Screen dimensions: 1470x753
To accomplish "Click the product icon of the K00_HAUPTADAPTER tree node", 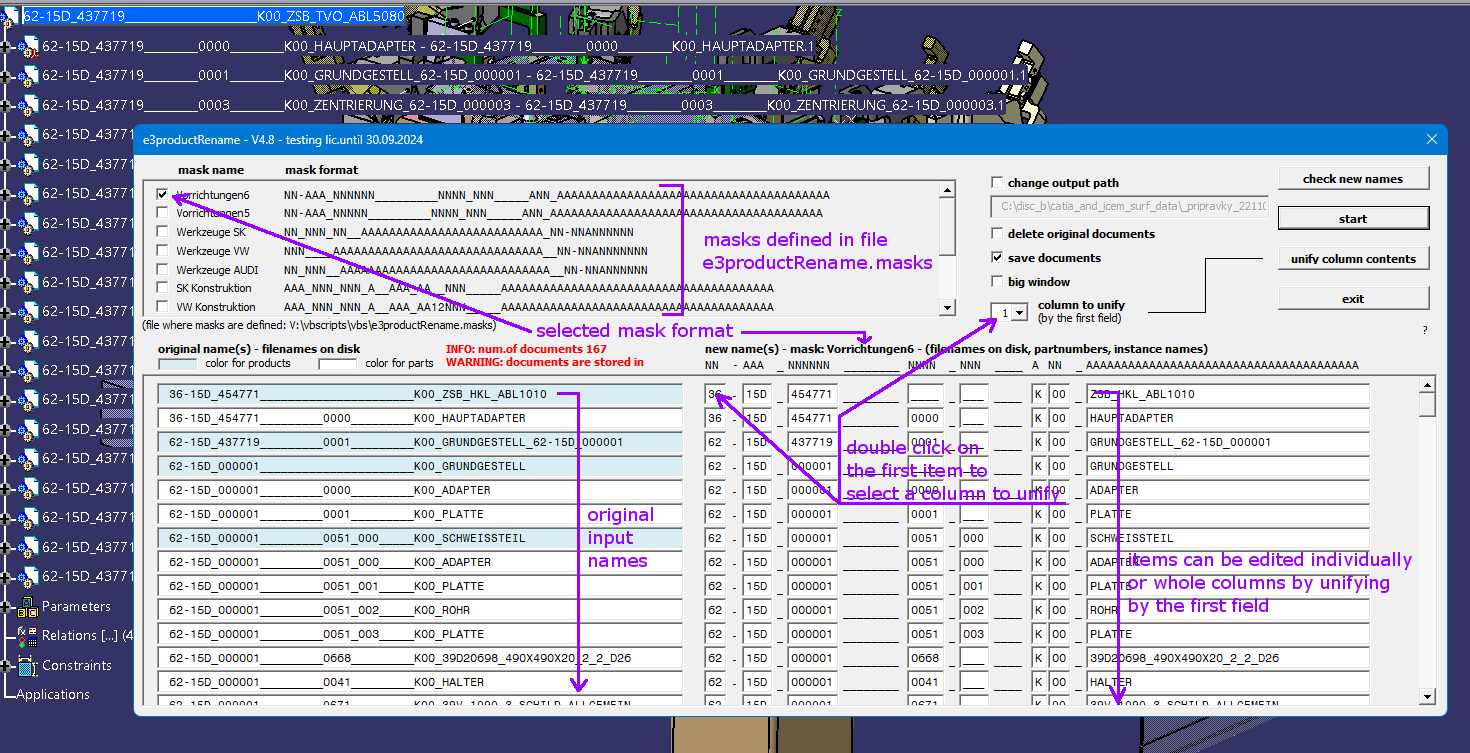I will click(x=30, y=46).
